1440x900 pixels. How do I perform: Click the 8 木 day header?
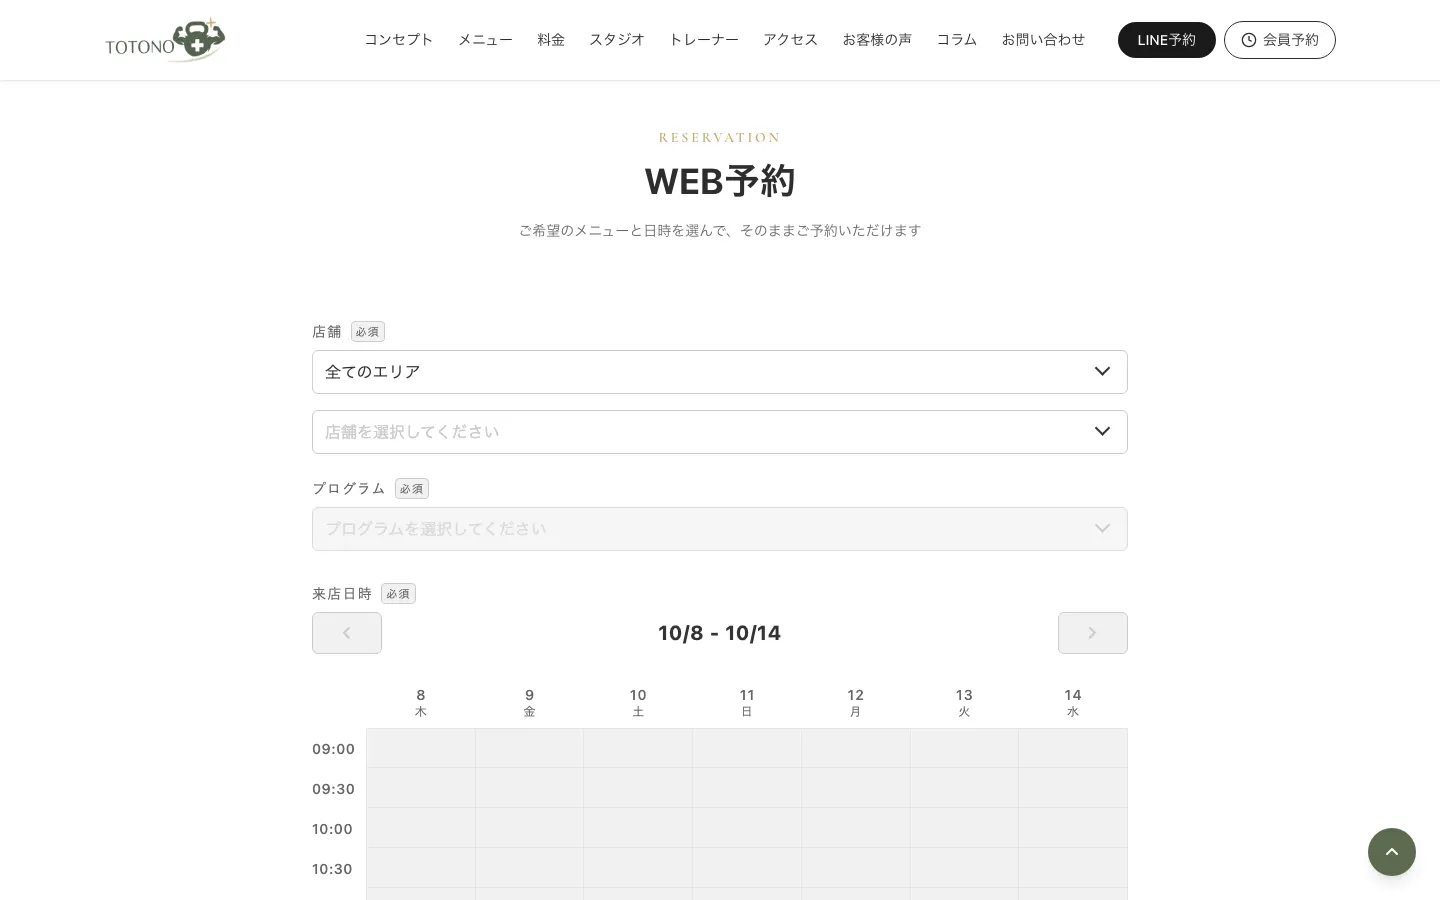pos(421,702)
